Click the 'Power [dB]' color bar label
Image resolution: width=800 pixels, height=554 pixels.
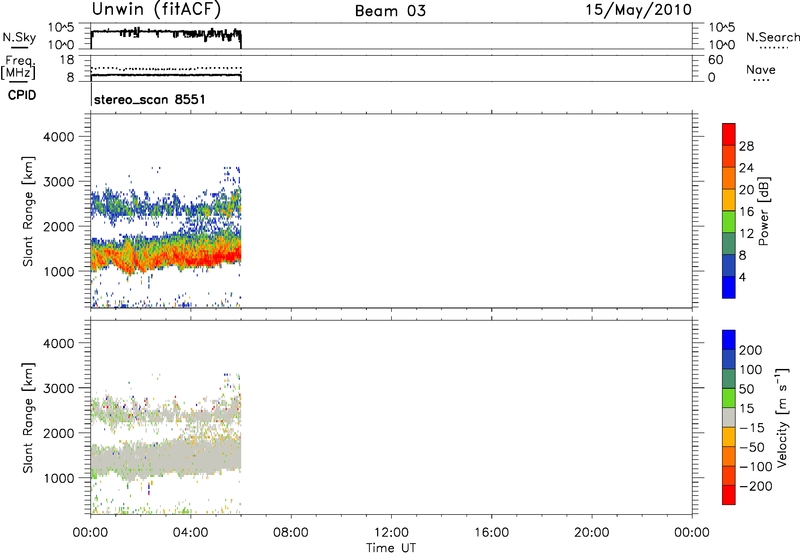763,212
